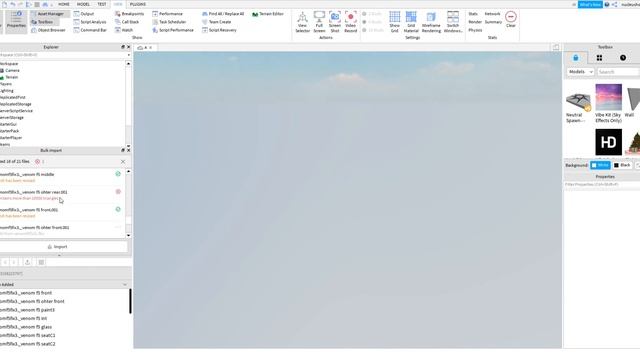Open the Breakpoints window

[129, 14]
